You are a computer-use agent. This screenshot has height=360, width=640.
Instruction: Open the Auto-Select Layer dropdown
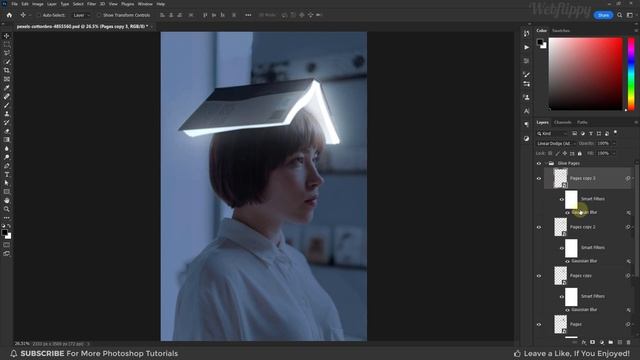point(82,15)
